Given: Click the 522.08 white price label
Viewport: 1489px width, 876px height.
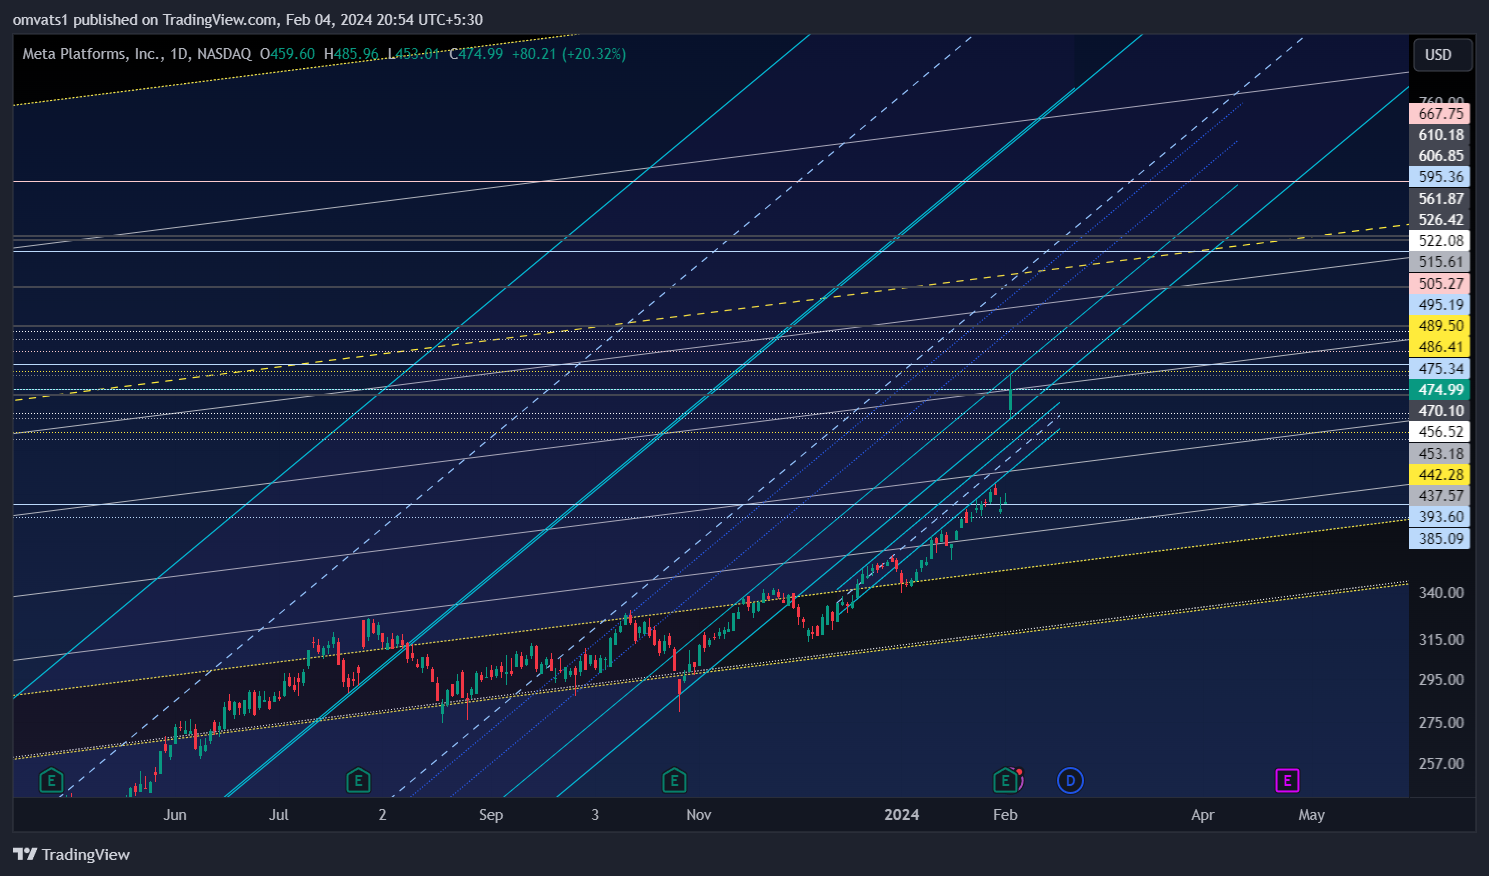Looking at the screenshot, I should (x=1440, y=241).
